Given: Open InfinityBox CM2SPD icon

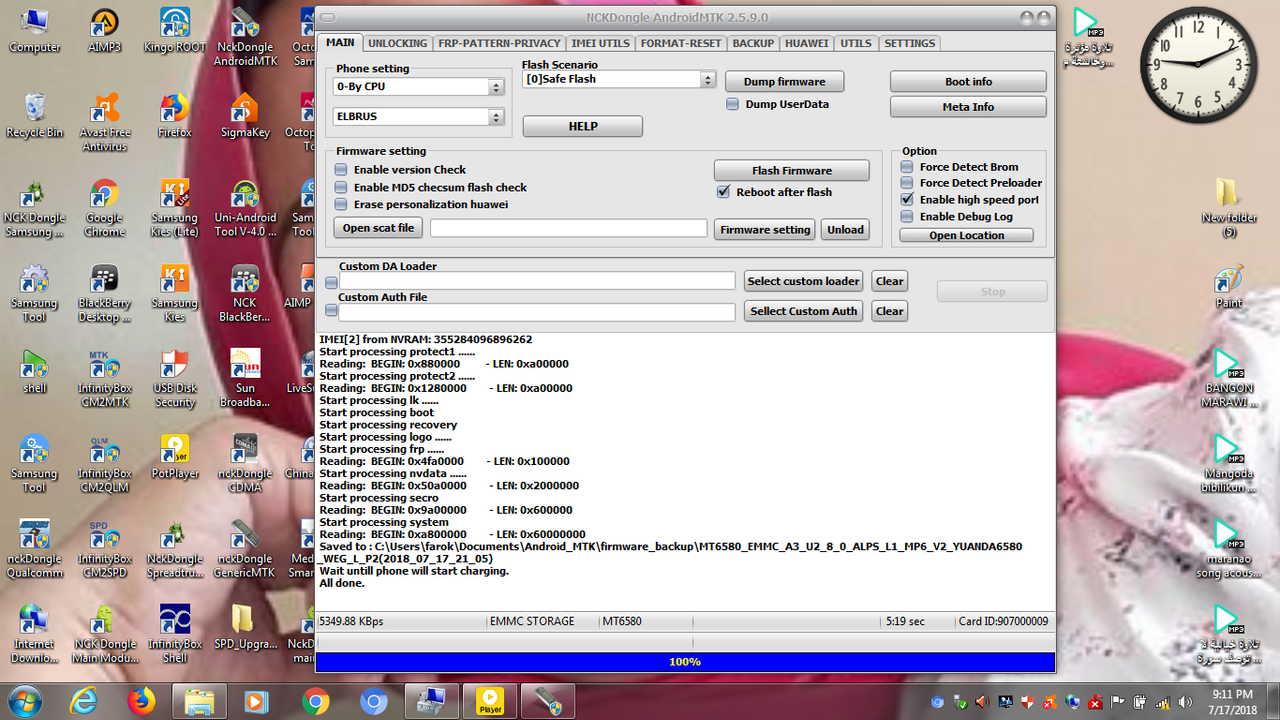Looking at the screenshot, I should (x=104, y=548).
